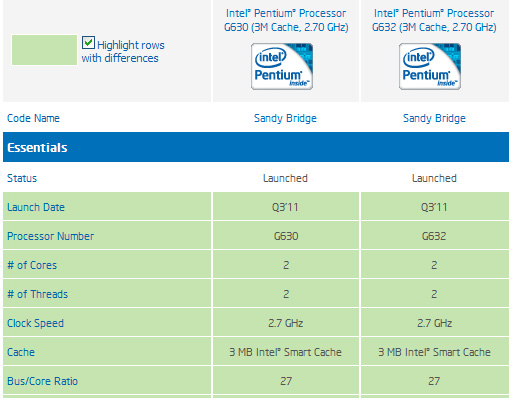The image size is (513, 398).
Task: Click the # of Threads row label
Action: (37, 294)
